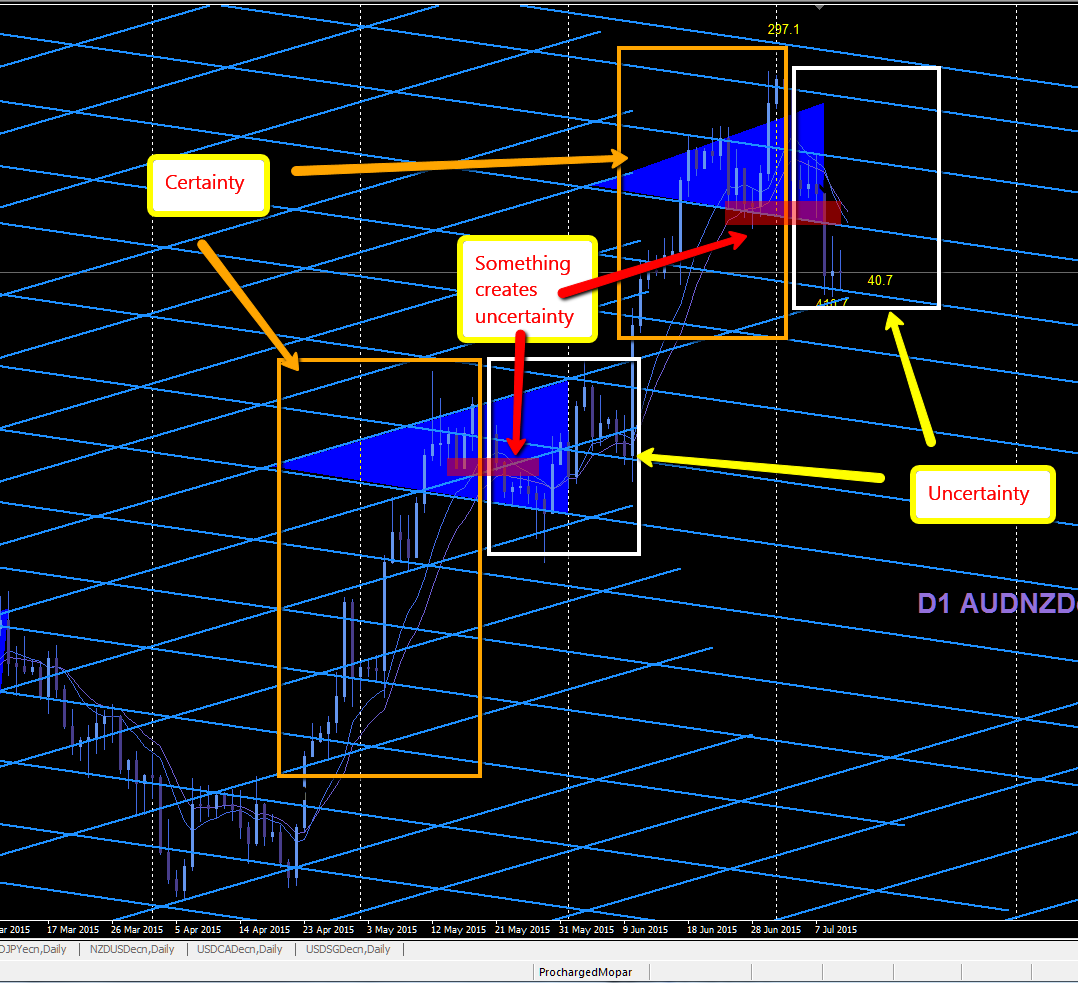Viewport: 1078px width, 983px height.
Task: Click the 14 Apr 2015 date label
Action: coord(265,929)
